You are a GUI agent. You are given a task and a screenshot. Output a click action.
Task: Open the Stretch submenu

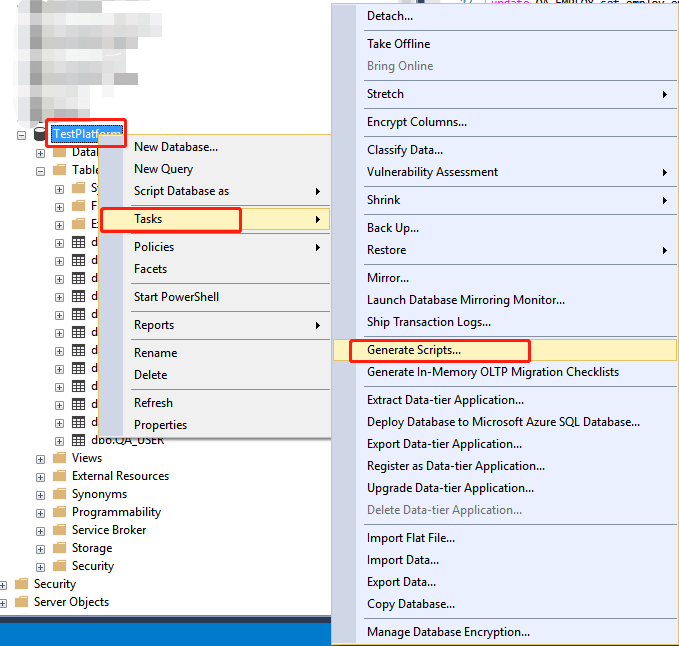point(504,94)
